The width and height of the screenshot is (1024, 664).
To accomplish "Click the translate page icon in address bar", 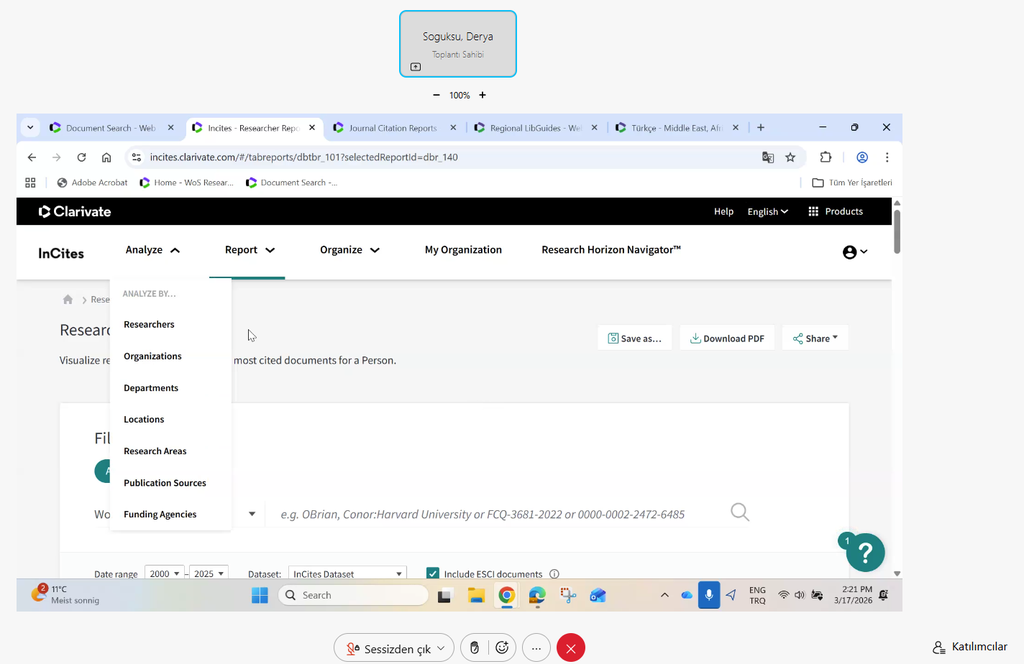I will pos(767,157).
